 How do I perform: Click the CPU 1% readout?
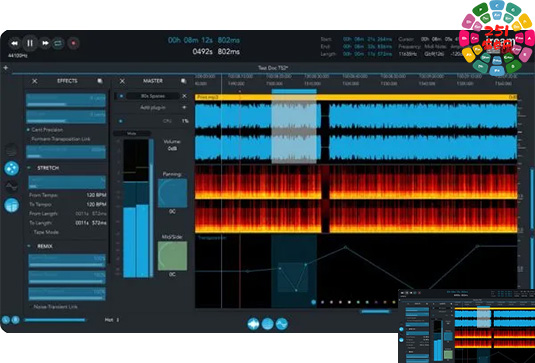pyautogui.click(x=176, y=121)
